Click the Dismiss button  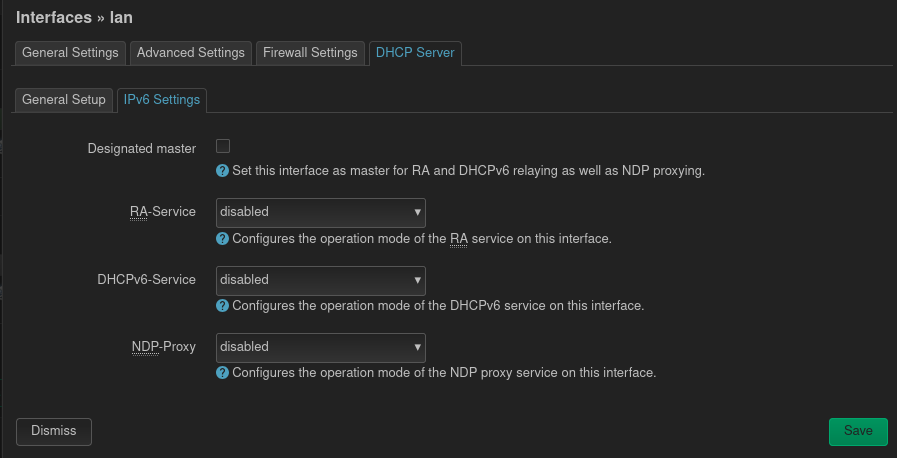click(54, 432)
